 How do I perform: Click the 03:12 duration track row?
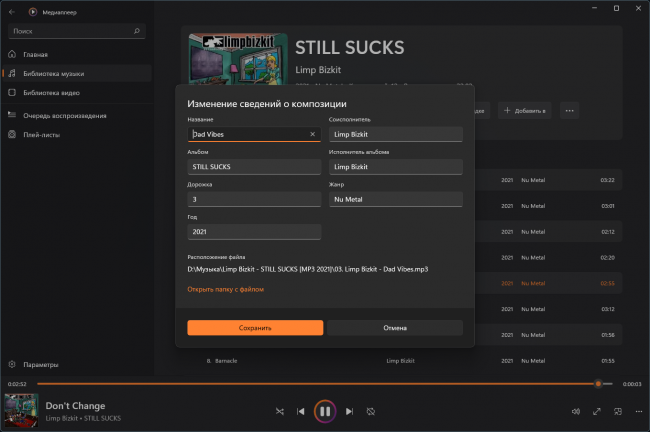(x=548, y=309)
